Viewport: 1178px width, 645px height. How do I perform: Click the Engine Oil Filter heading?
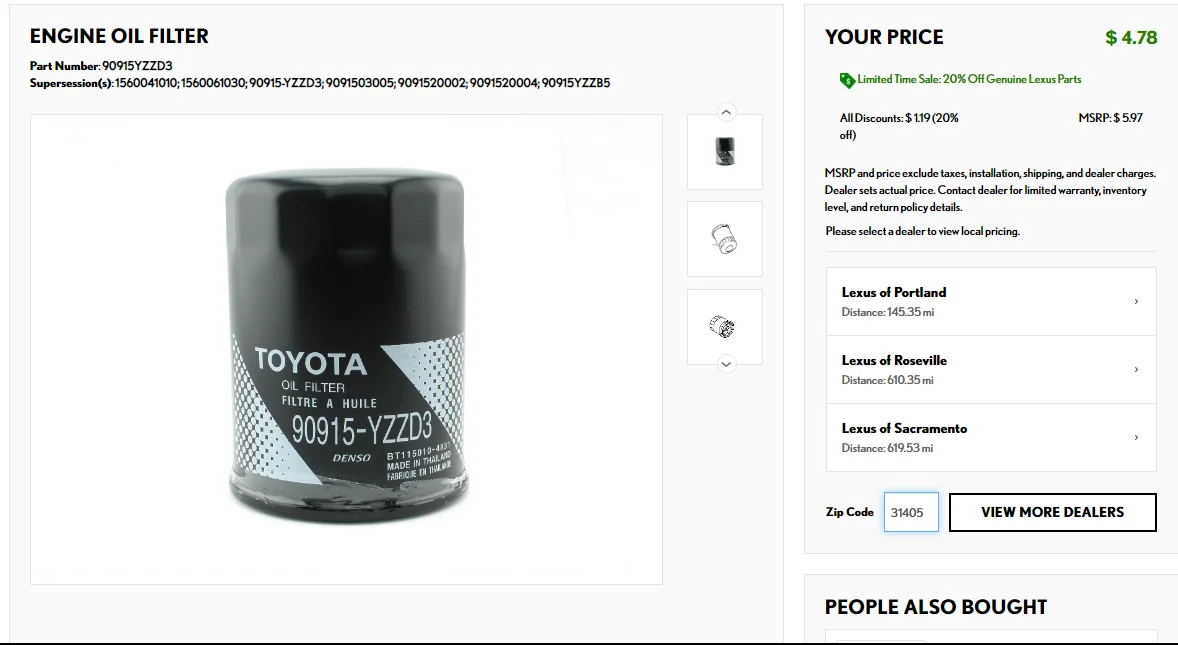[x=119, y=36]
